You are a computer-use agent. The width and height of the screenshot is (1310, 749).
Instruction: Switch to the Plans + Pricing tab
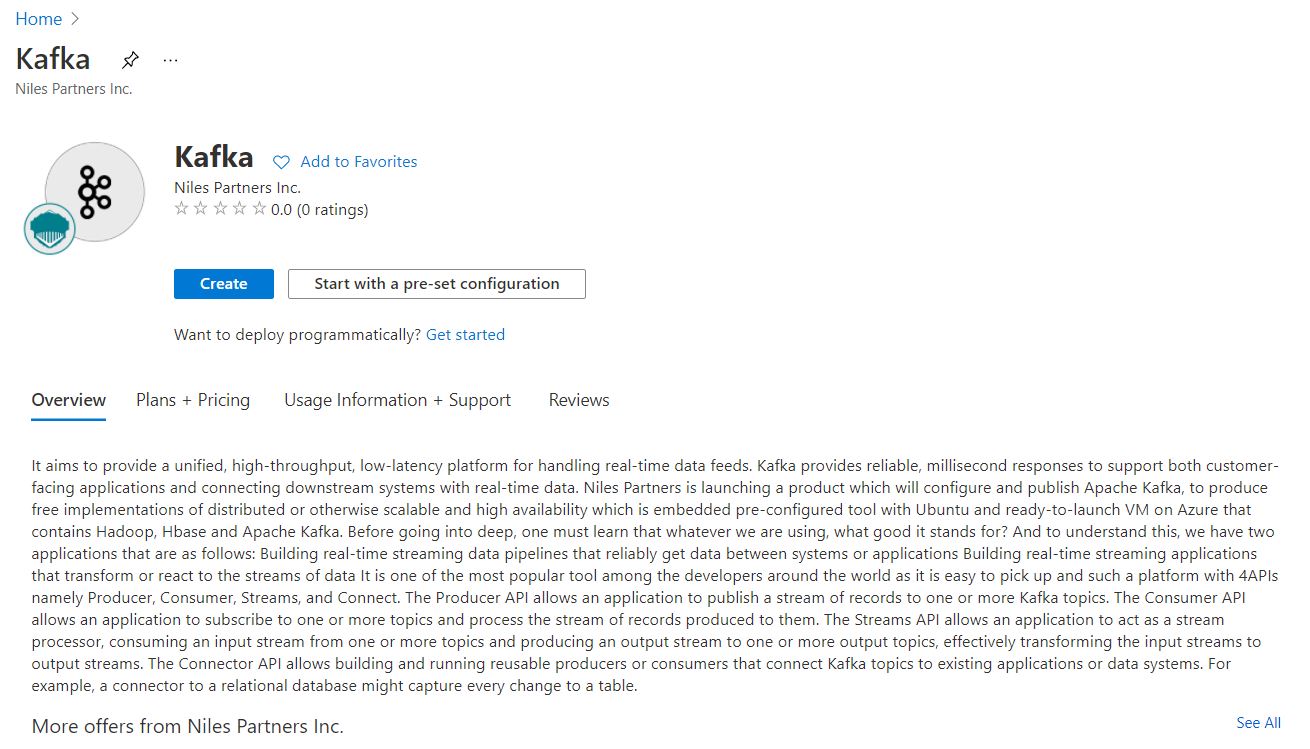pyautogui.click(x=193, y=400)
